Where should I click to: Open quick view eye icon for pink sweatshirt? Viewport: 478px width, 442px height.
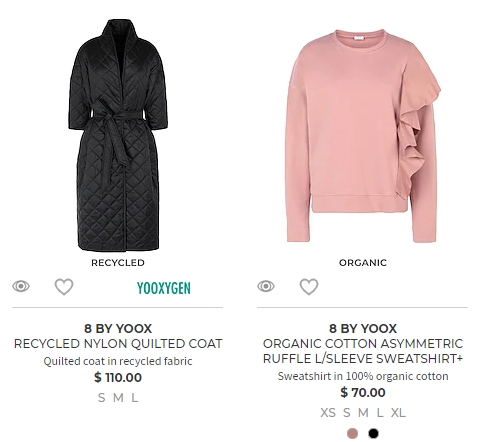266,286
